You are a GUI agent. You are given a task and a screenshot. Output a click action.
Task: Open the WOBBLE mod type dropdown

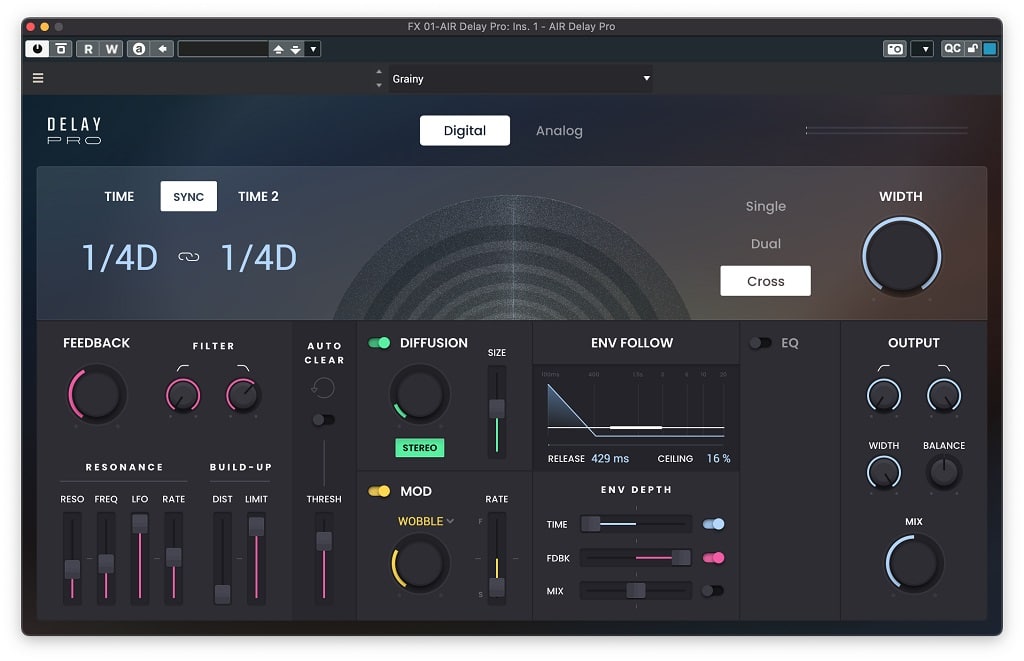426,521
